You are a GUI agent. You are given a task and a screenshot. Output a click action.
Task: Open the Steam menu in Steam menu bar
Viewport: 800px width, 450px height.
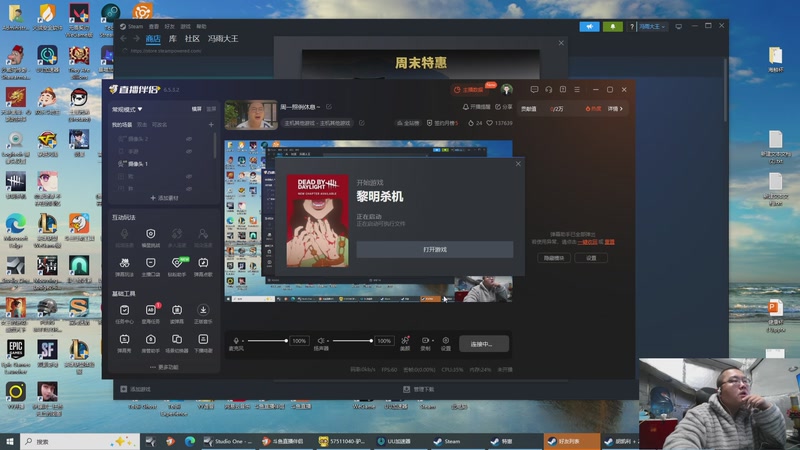[135, 27]
